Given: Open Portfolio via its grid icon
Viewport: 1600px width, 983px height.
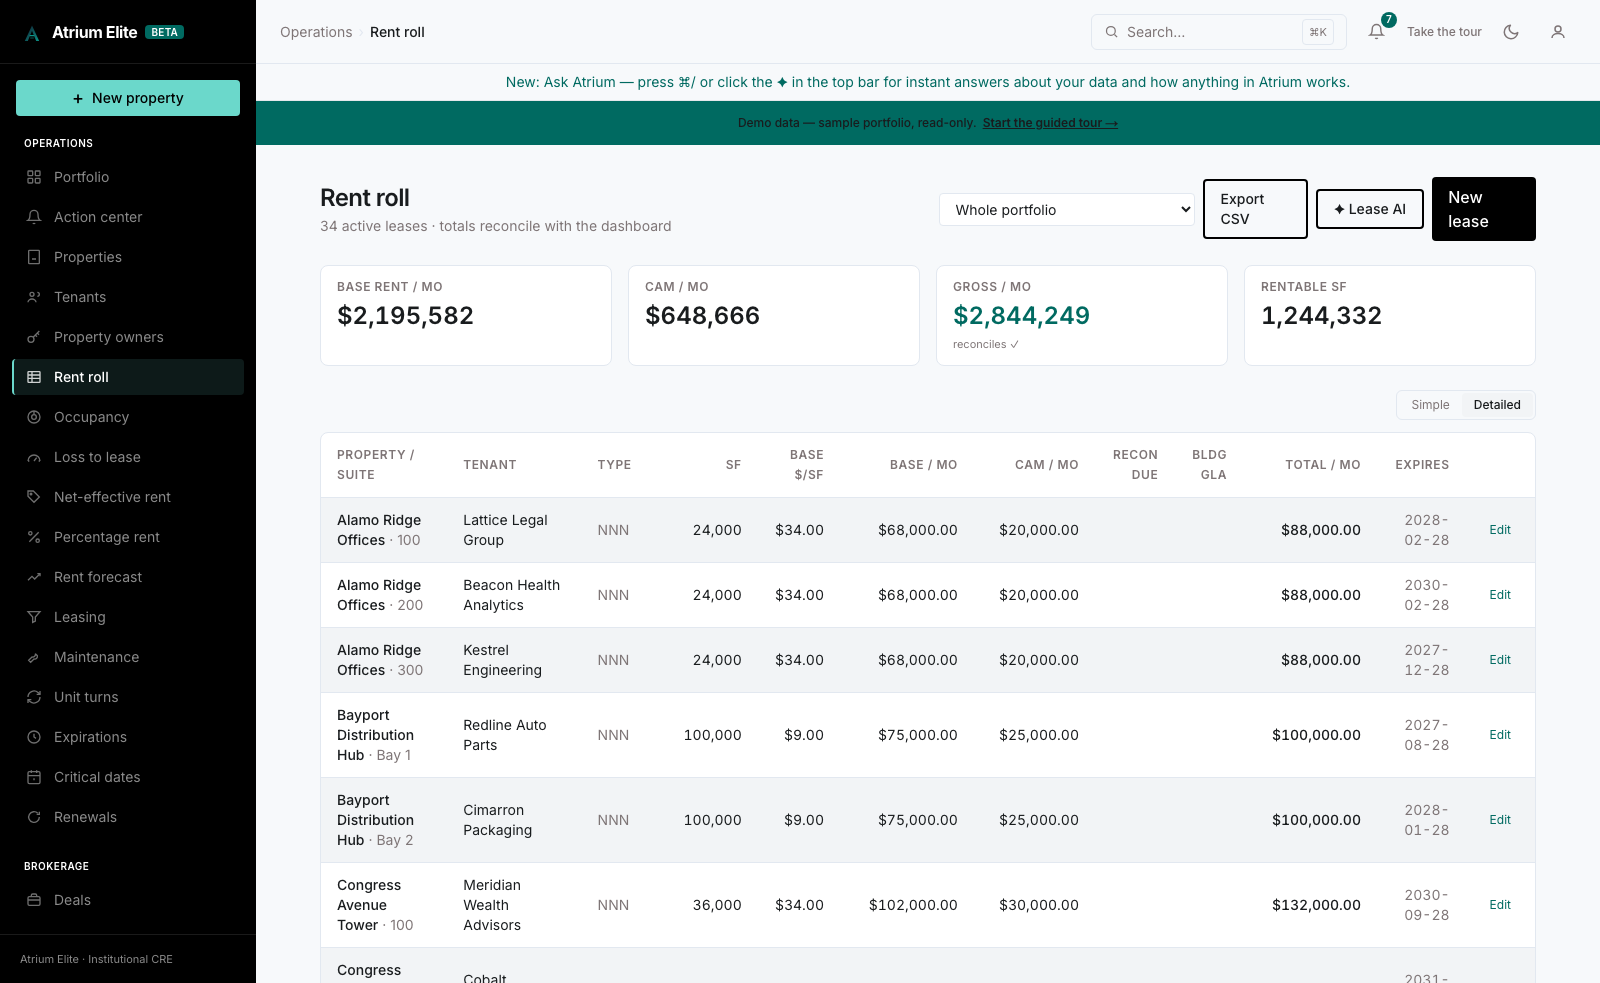Looking at the screenshot, I should tap(34, 177).
